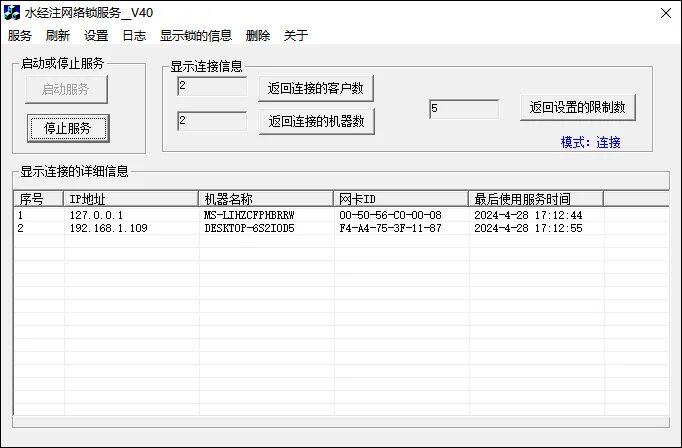Image resolution: width=682 pixels, height=448 pixels.
Task: Open the 显示锁的信息 menu
Action: pos(196,36)
